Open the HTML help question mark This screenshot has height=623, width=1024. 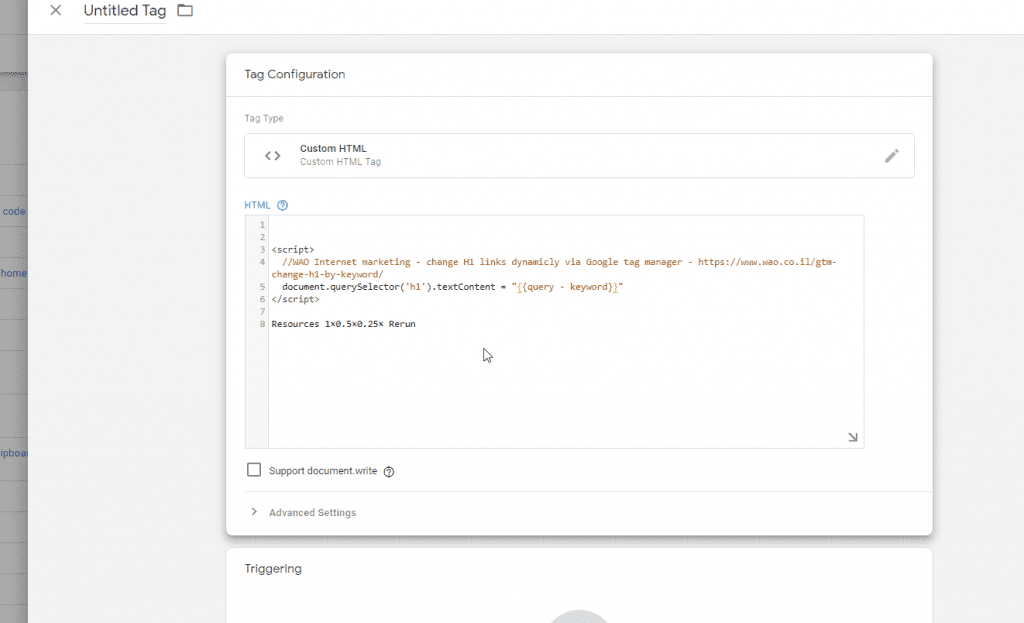(282, 205)
